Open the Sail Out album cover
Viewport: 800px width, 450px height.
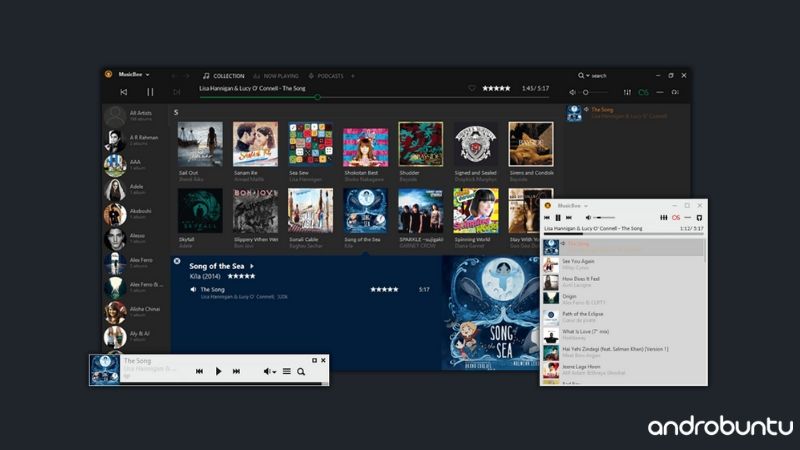point(200,144)
